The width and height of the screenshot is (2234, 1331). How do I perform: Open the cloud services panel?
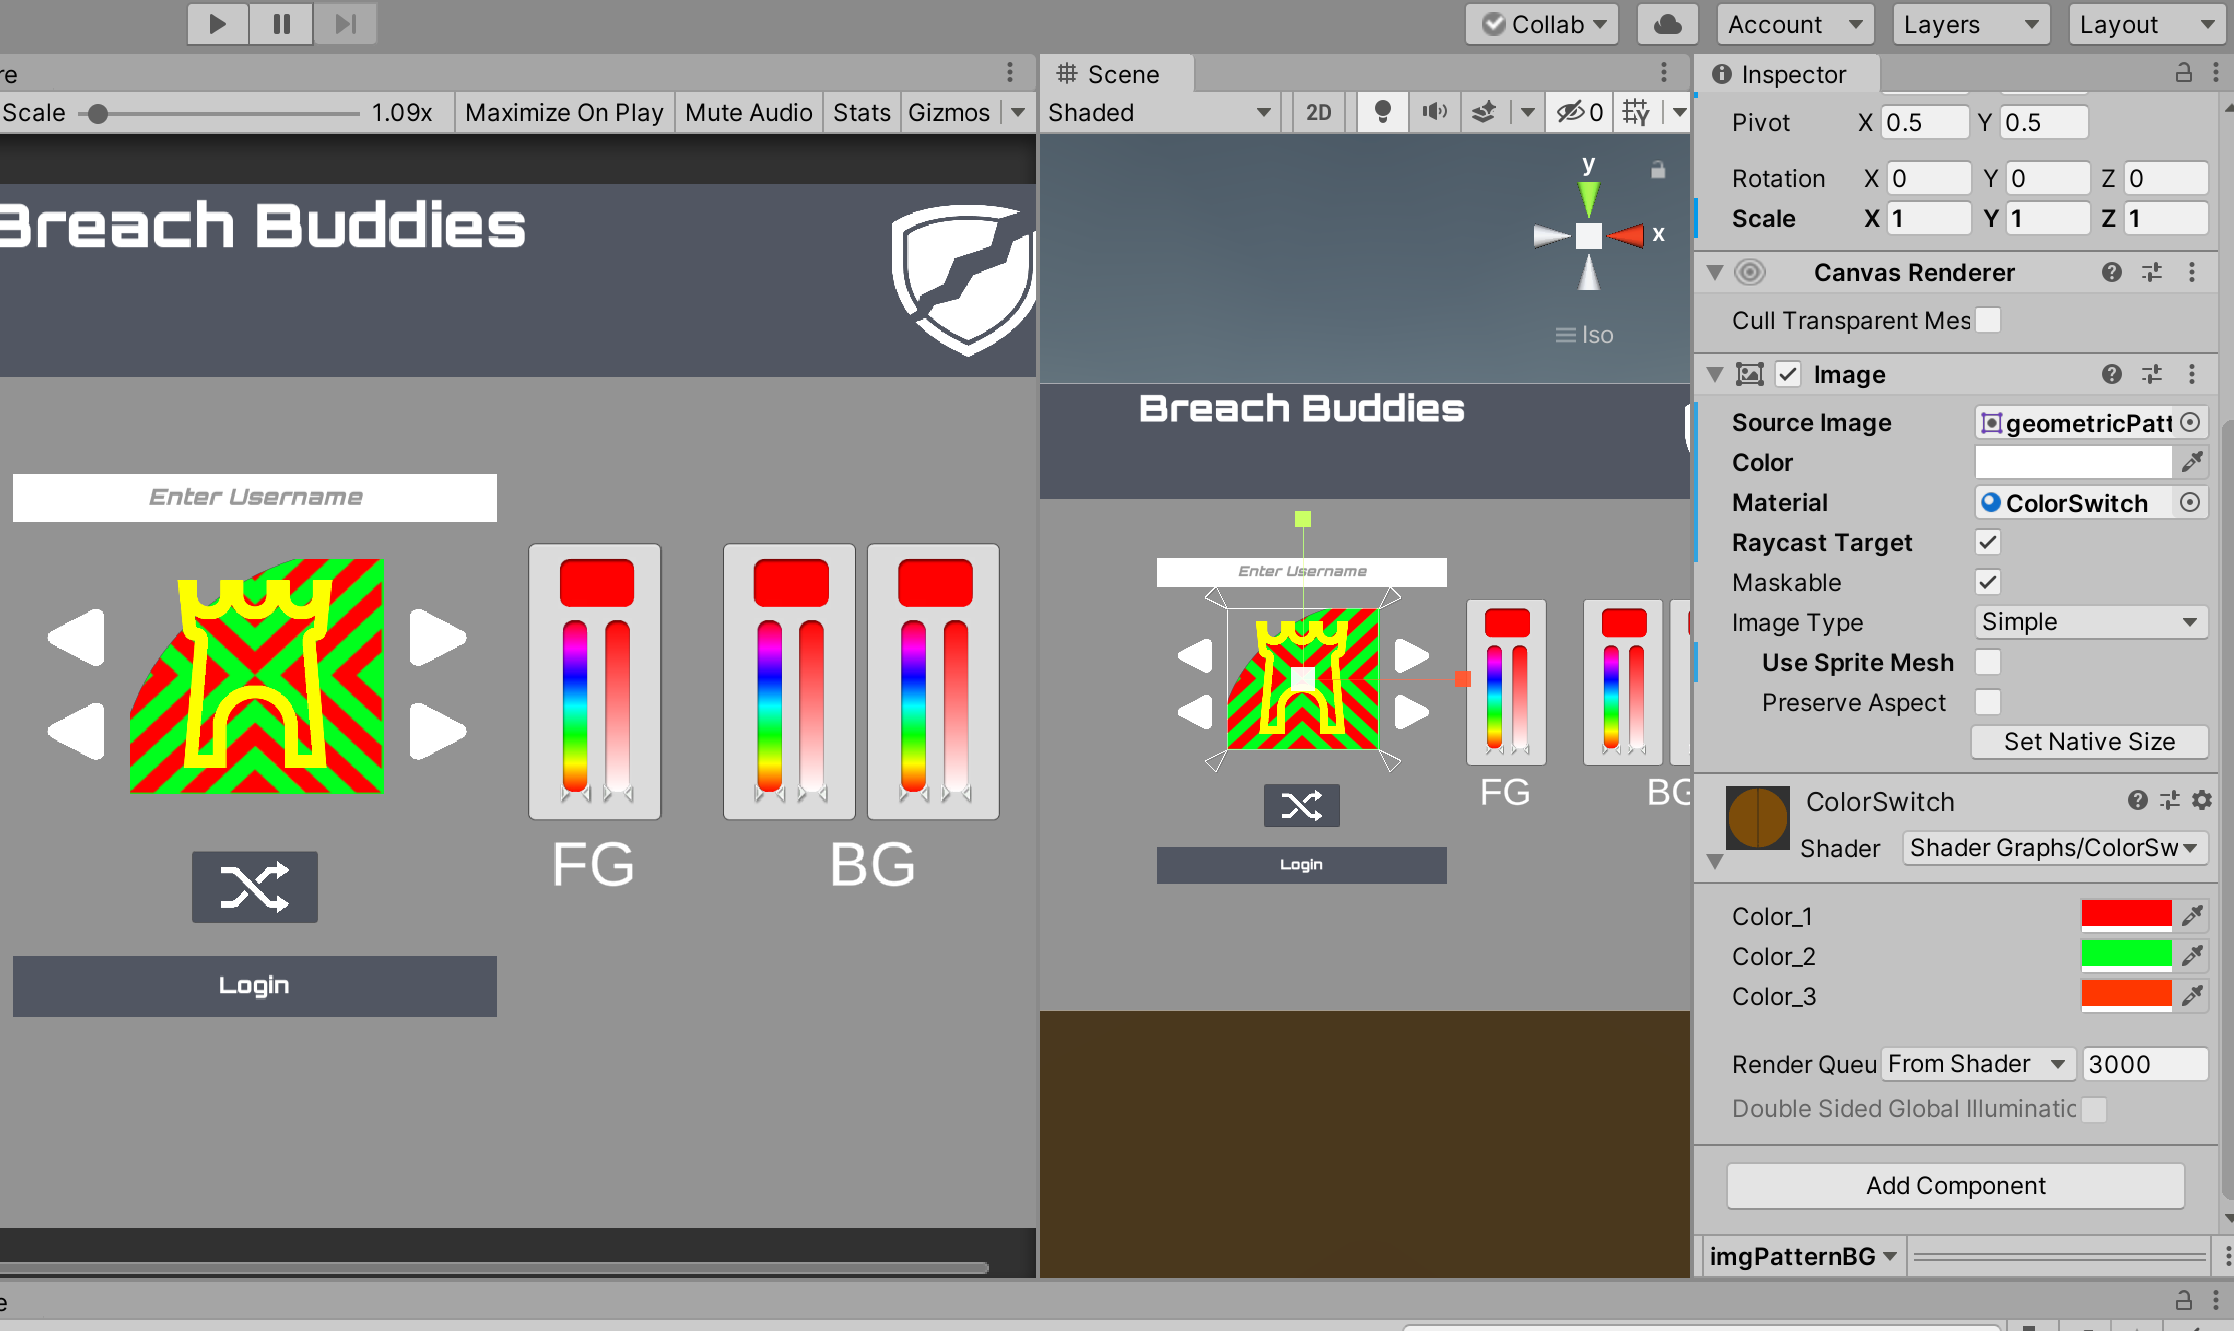1667,24
